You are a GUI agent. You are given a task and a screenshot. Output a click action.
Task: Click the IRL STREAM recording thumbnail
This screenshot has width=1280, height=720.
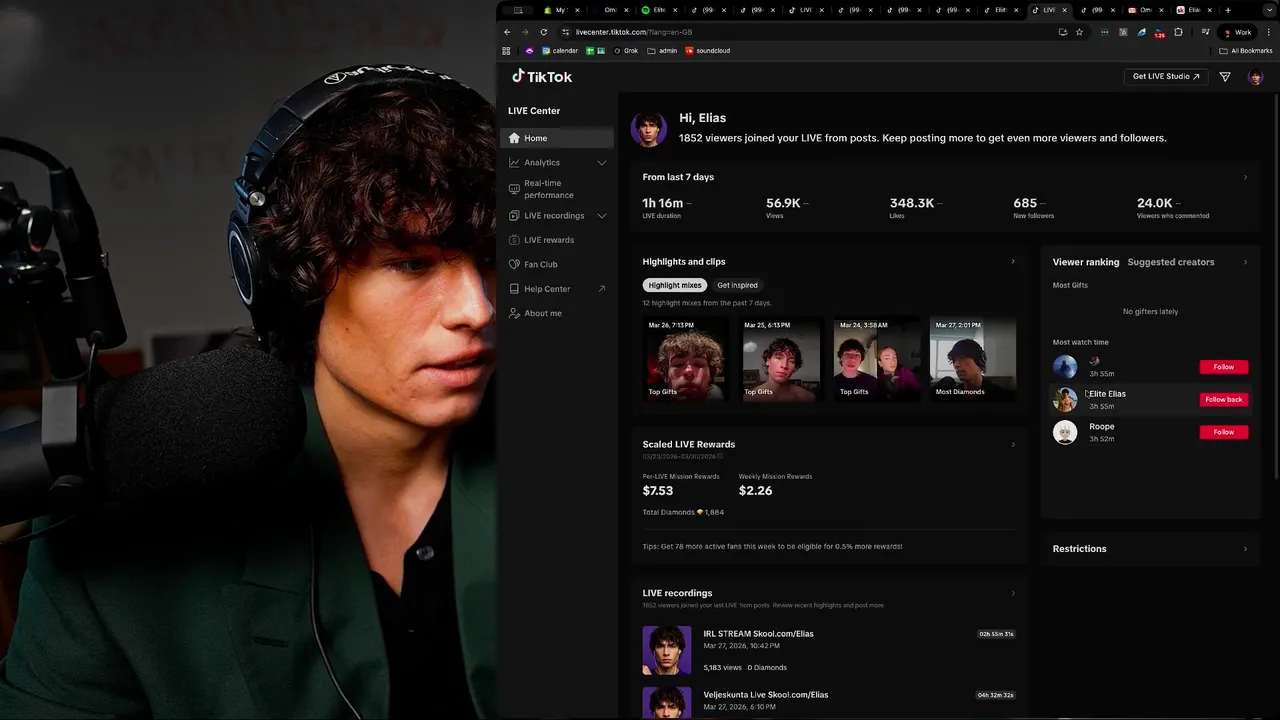coord(667,650)
